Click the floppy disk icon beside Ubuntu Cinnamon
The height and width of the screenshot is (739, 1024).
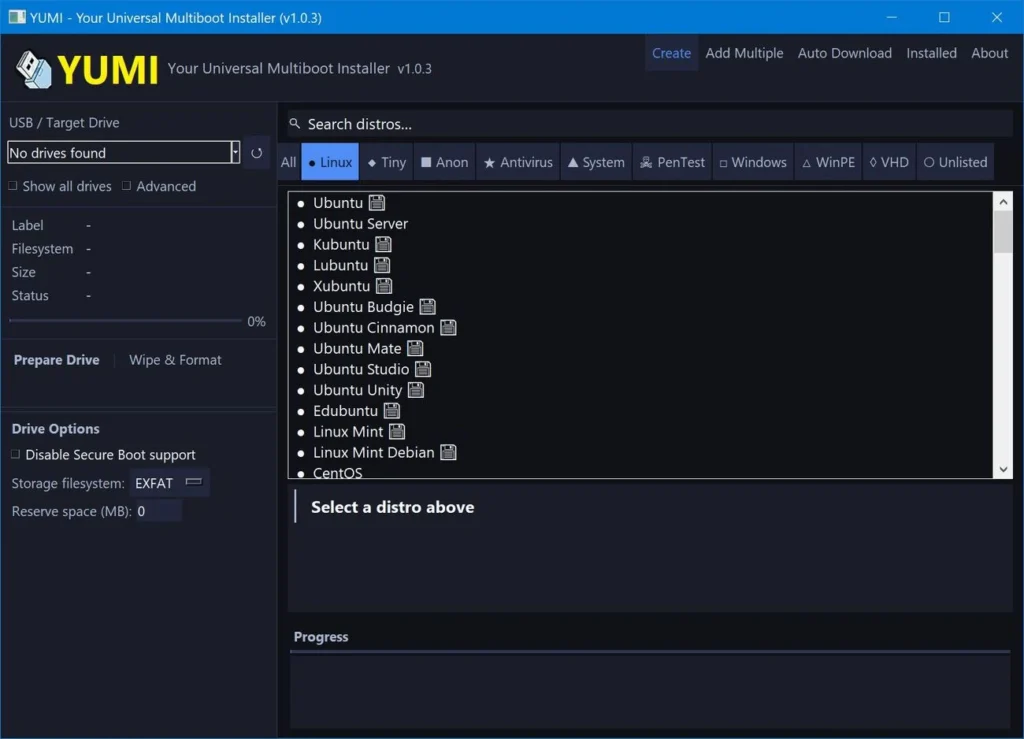[448, 328]
